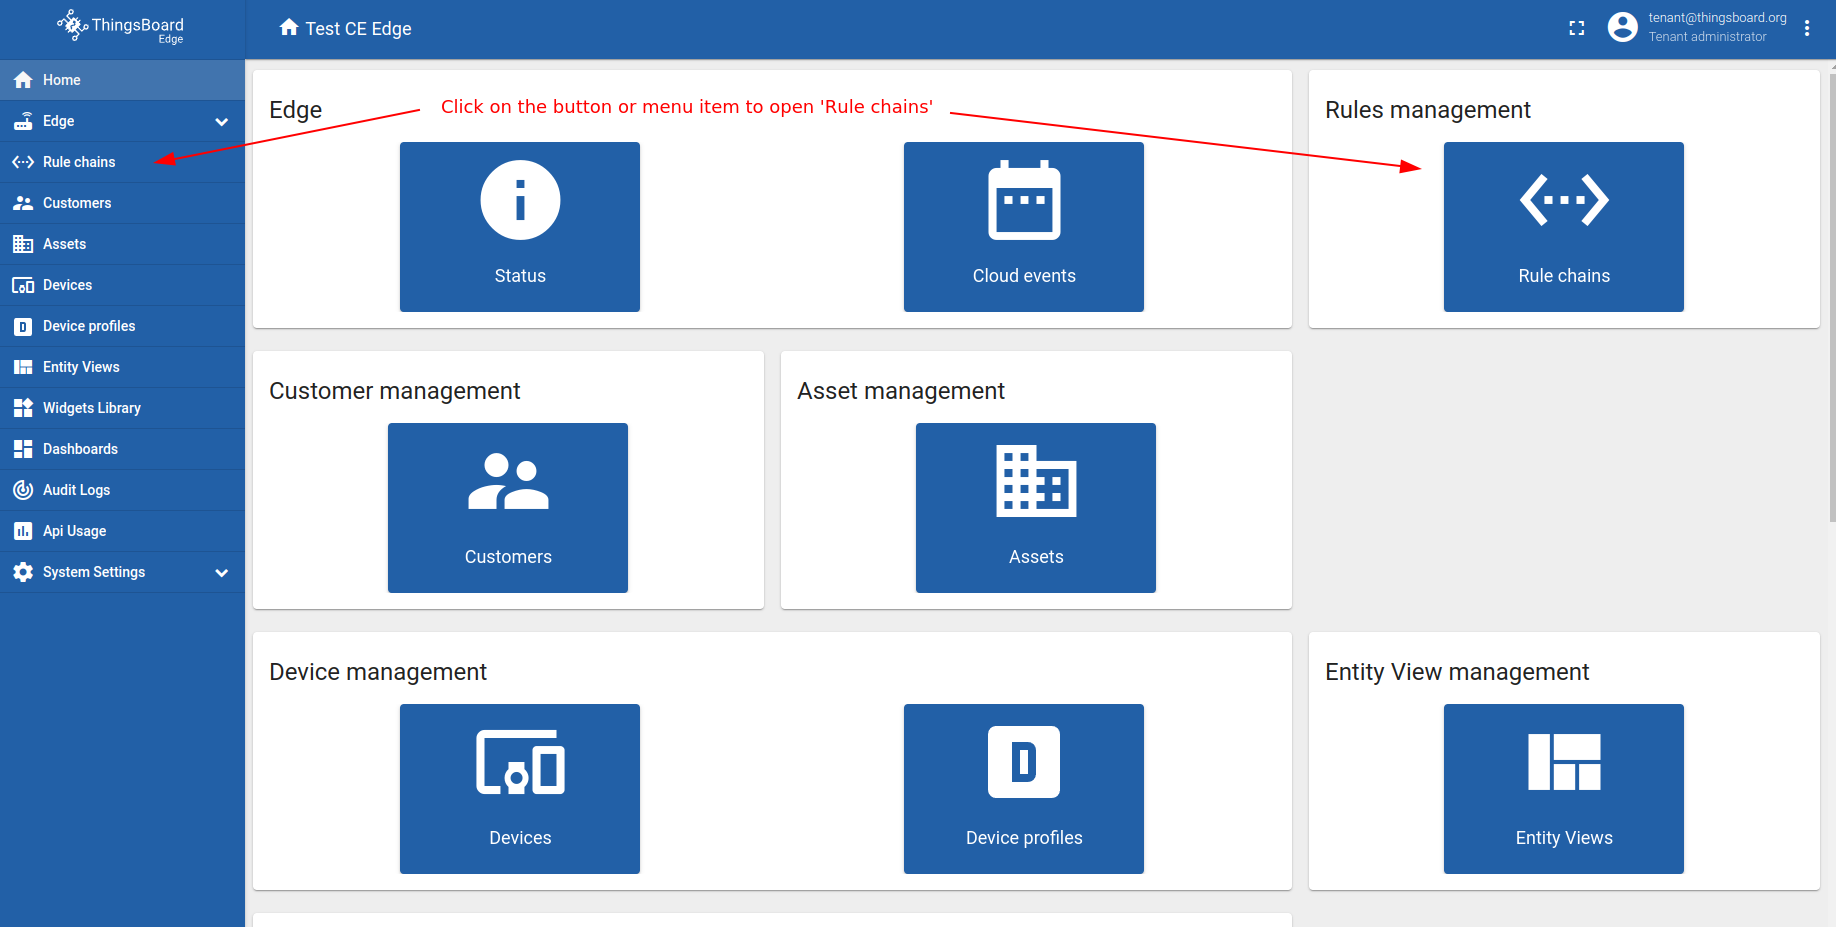1836x927 pixels.
Task: Click the Customer management heading
Action: [x=395, y=391]
